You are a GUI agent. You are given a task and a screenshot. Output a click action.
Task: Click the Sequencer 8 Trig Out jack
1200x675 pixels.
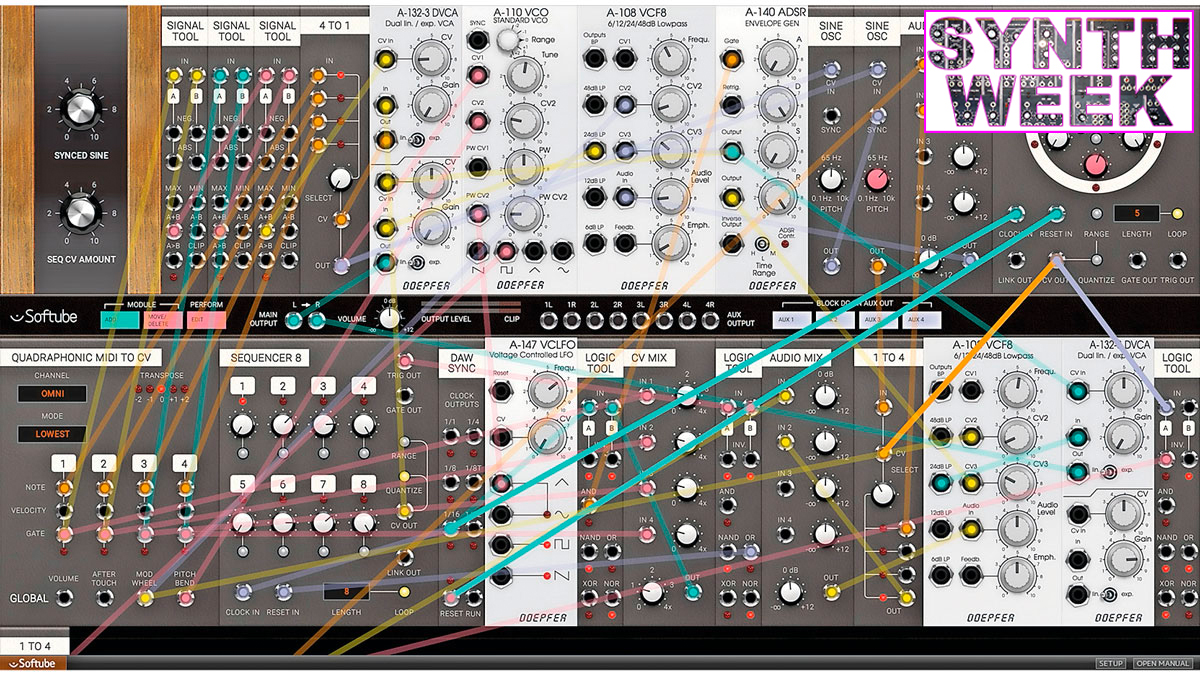click(x=406, y=360)
